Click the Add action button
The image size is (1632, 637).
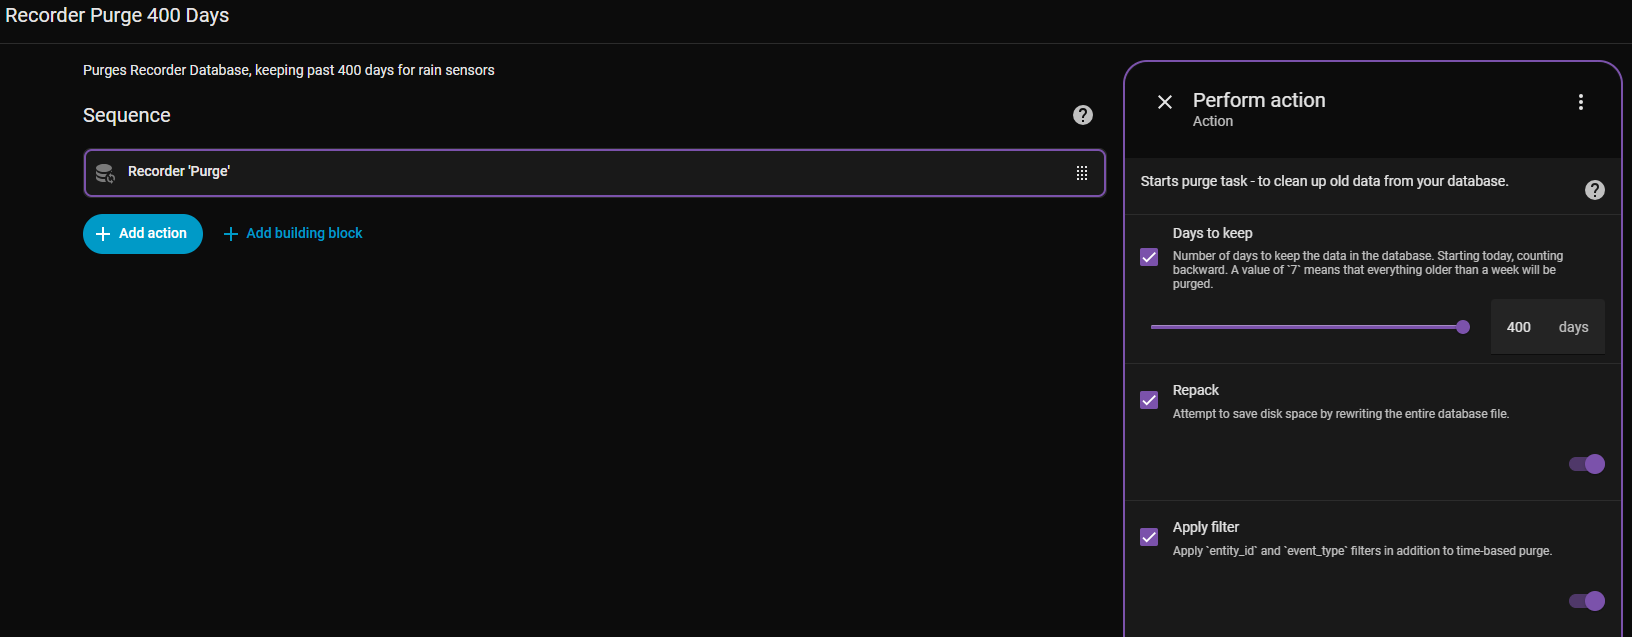143,234
